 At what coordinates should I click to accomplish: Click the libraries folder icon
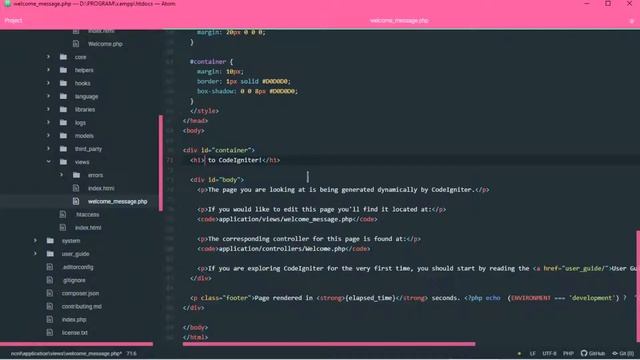tap(63, 109)
